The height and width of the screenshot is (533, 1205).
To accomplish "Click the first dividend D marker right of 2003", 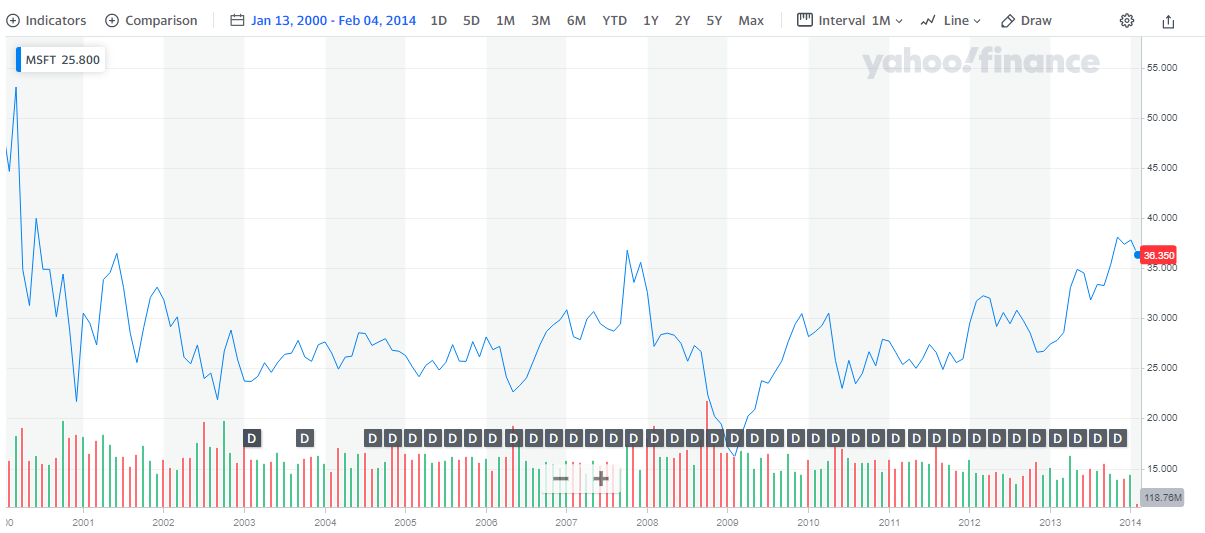I will click(252, 438).
